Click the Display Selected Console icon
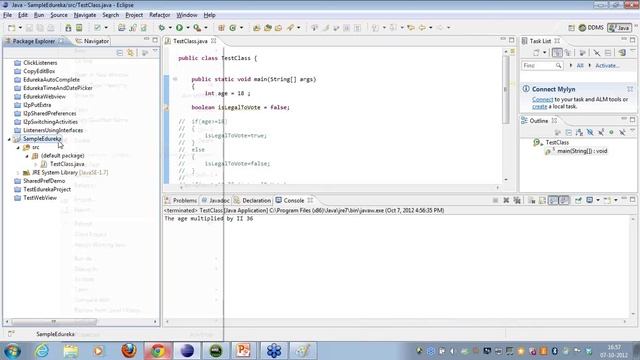Viewport: 640px width, 360px height. [590, 200]
